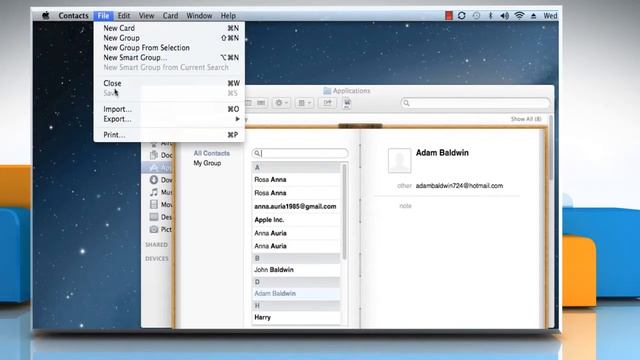Image resolution: width=640 pixels, height=360 pixels.
Task: Click adambaldwin724@hotmail.com email address
Action: (459, 186)
